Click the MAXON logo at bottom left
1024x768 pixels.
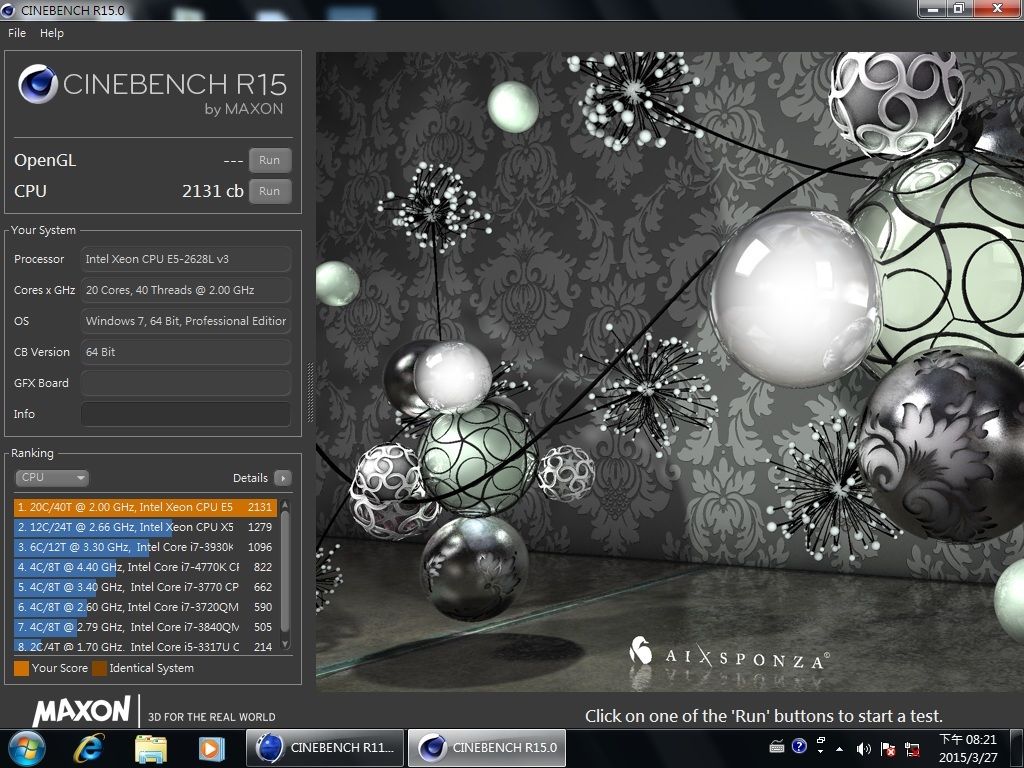tap(81, 711)
